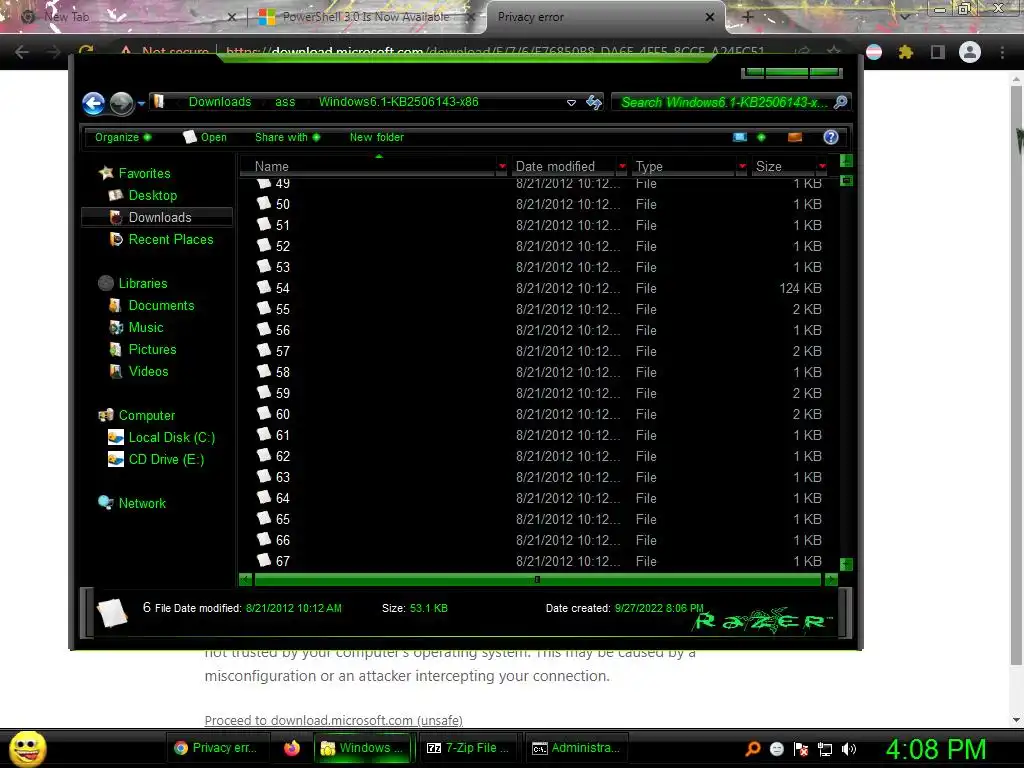The image size is (1024, 768).
Task: Expand the address bar history dropdown
Action: tap(571, 103)
